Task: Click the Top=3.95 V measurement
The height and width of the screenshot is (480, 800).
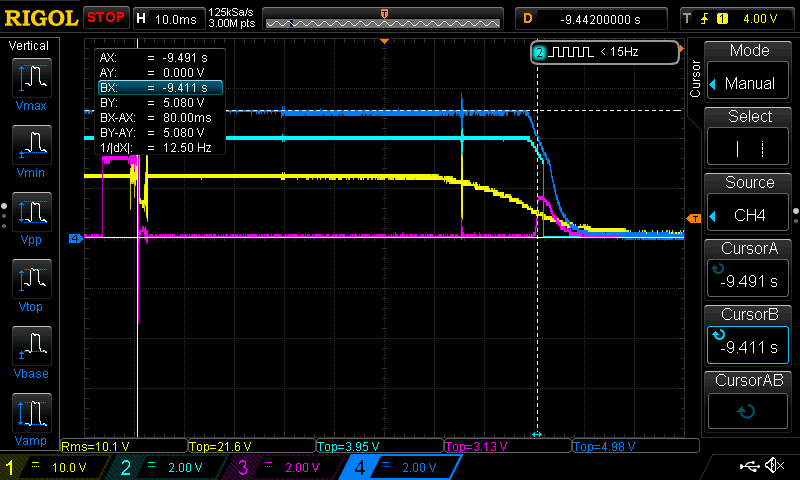Action: tap(348, 447)
